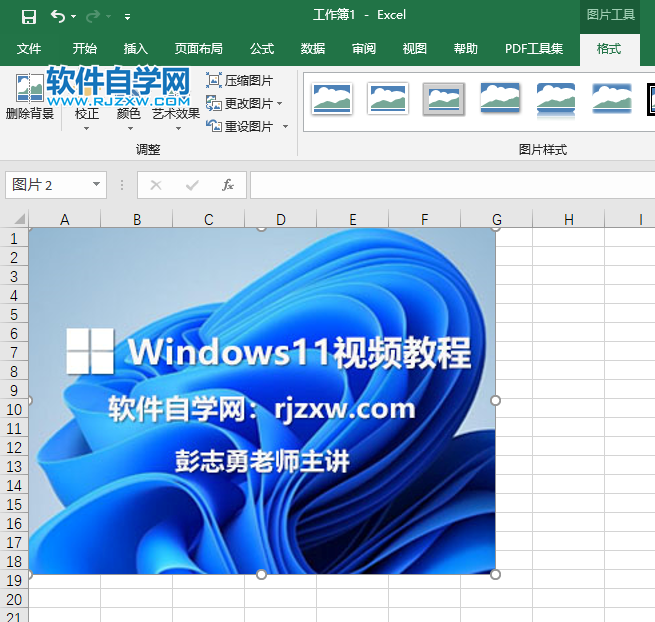Click the 重设图片 button
This screenshot has width=655, height=622.
239,126
